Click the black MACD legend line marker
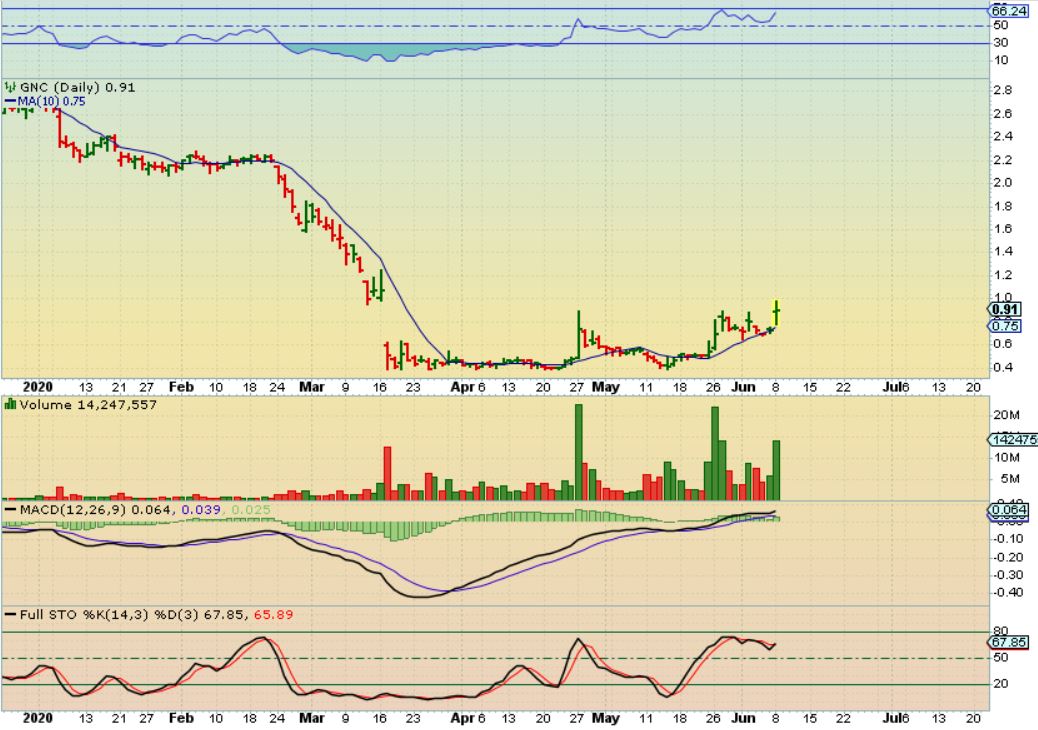The image size is (1038, 730). 10,511
